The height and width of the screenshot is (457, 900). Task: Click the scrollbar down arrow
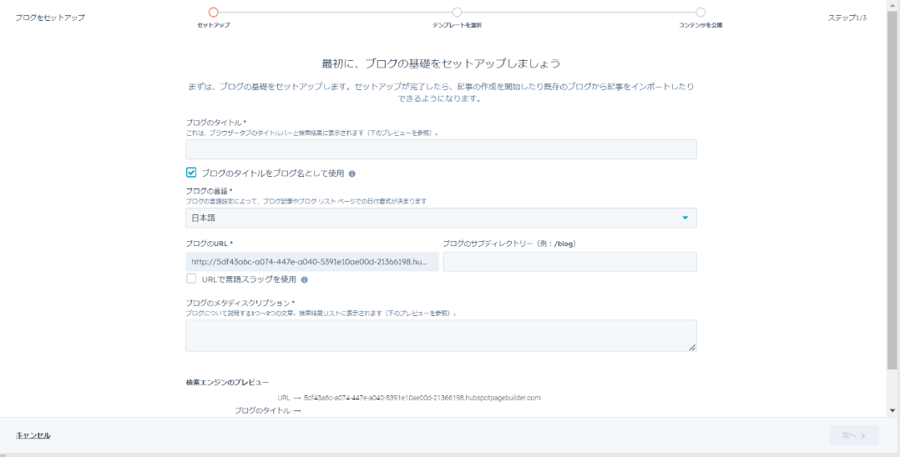tap(892, 410)
